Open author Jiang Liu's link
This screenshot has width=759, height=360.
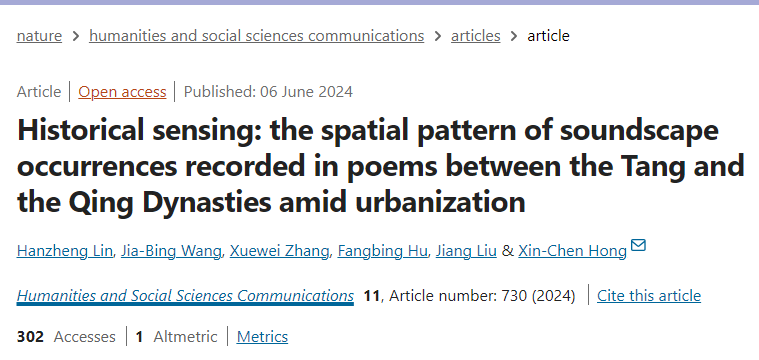point(466,251)
